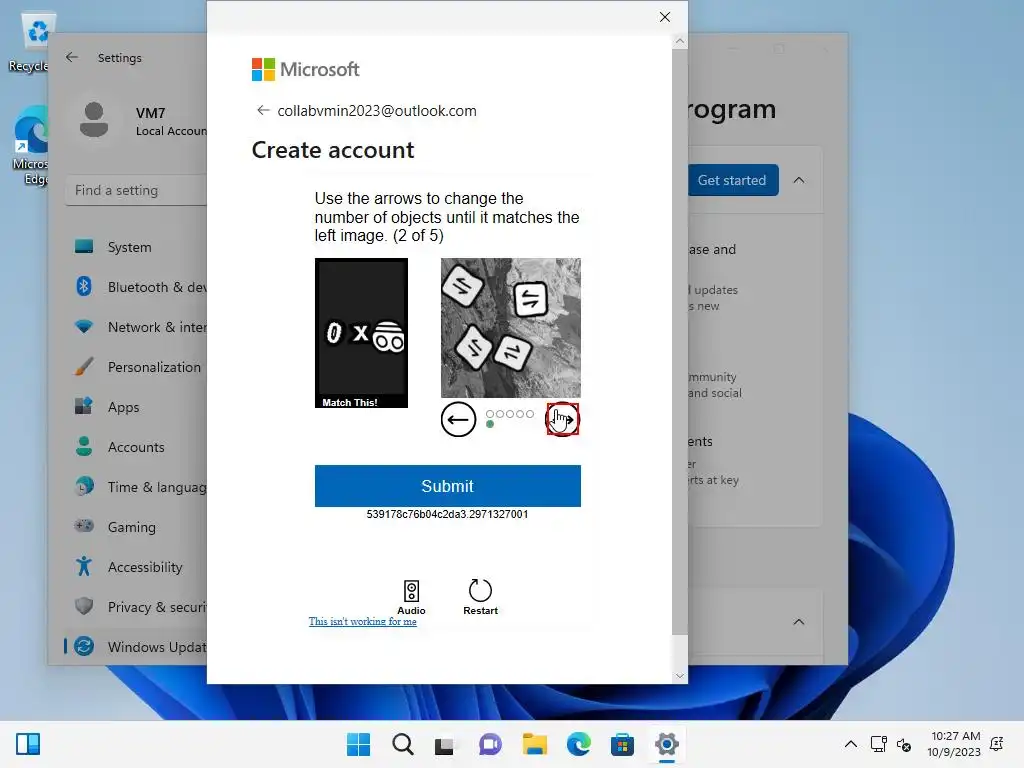Click the Settings gear on taskbar

(x=667, y=744)
